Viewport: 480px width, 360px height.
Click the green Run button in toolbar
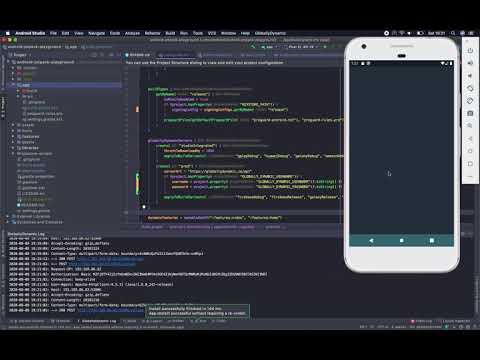(325, 47)
